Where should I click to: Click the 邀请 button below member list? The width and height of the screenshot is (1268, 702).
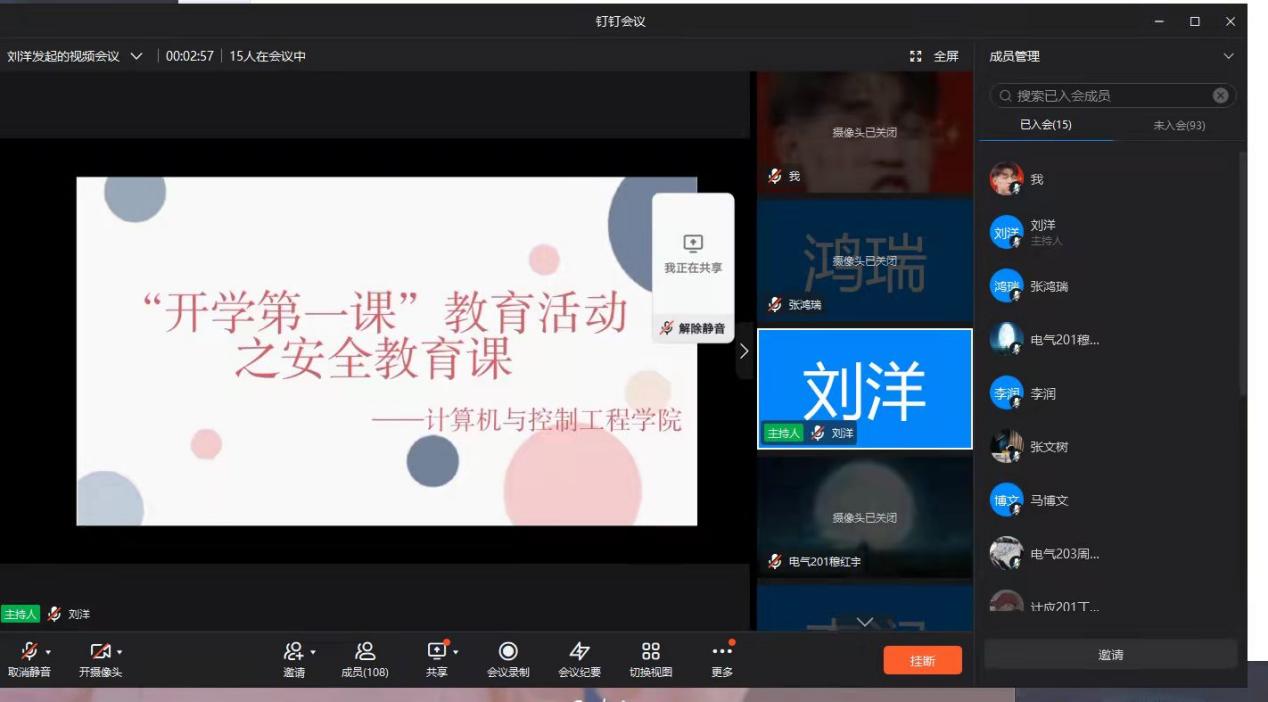(1110, 655)
